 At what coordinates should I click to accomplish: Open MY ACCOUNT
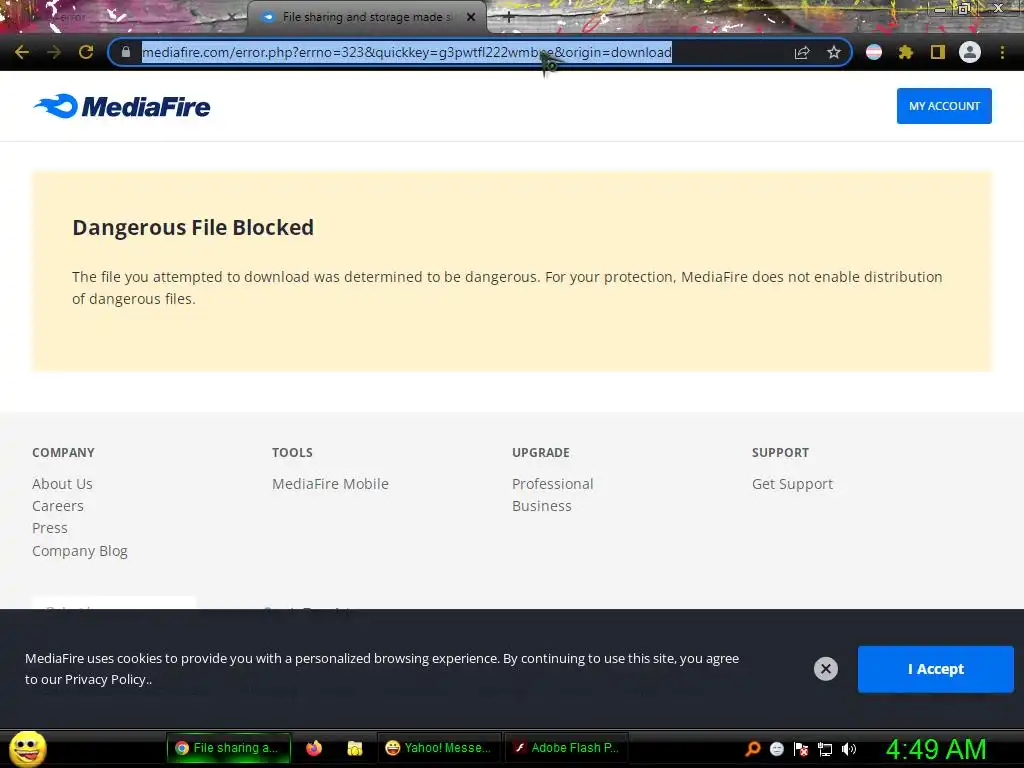[944, 106]
